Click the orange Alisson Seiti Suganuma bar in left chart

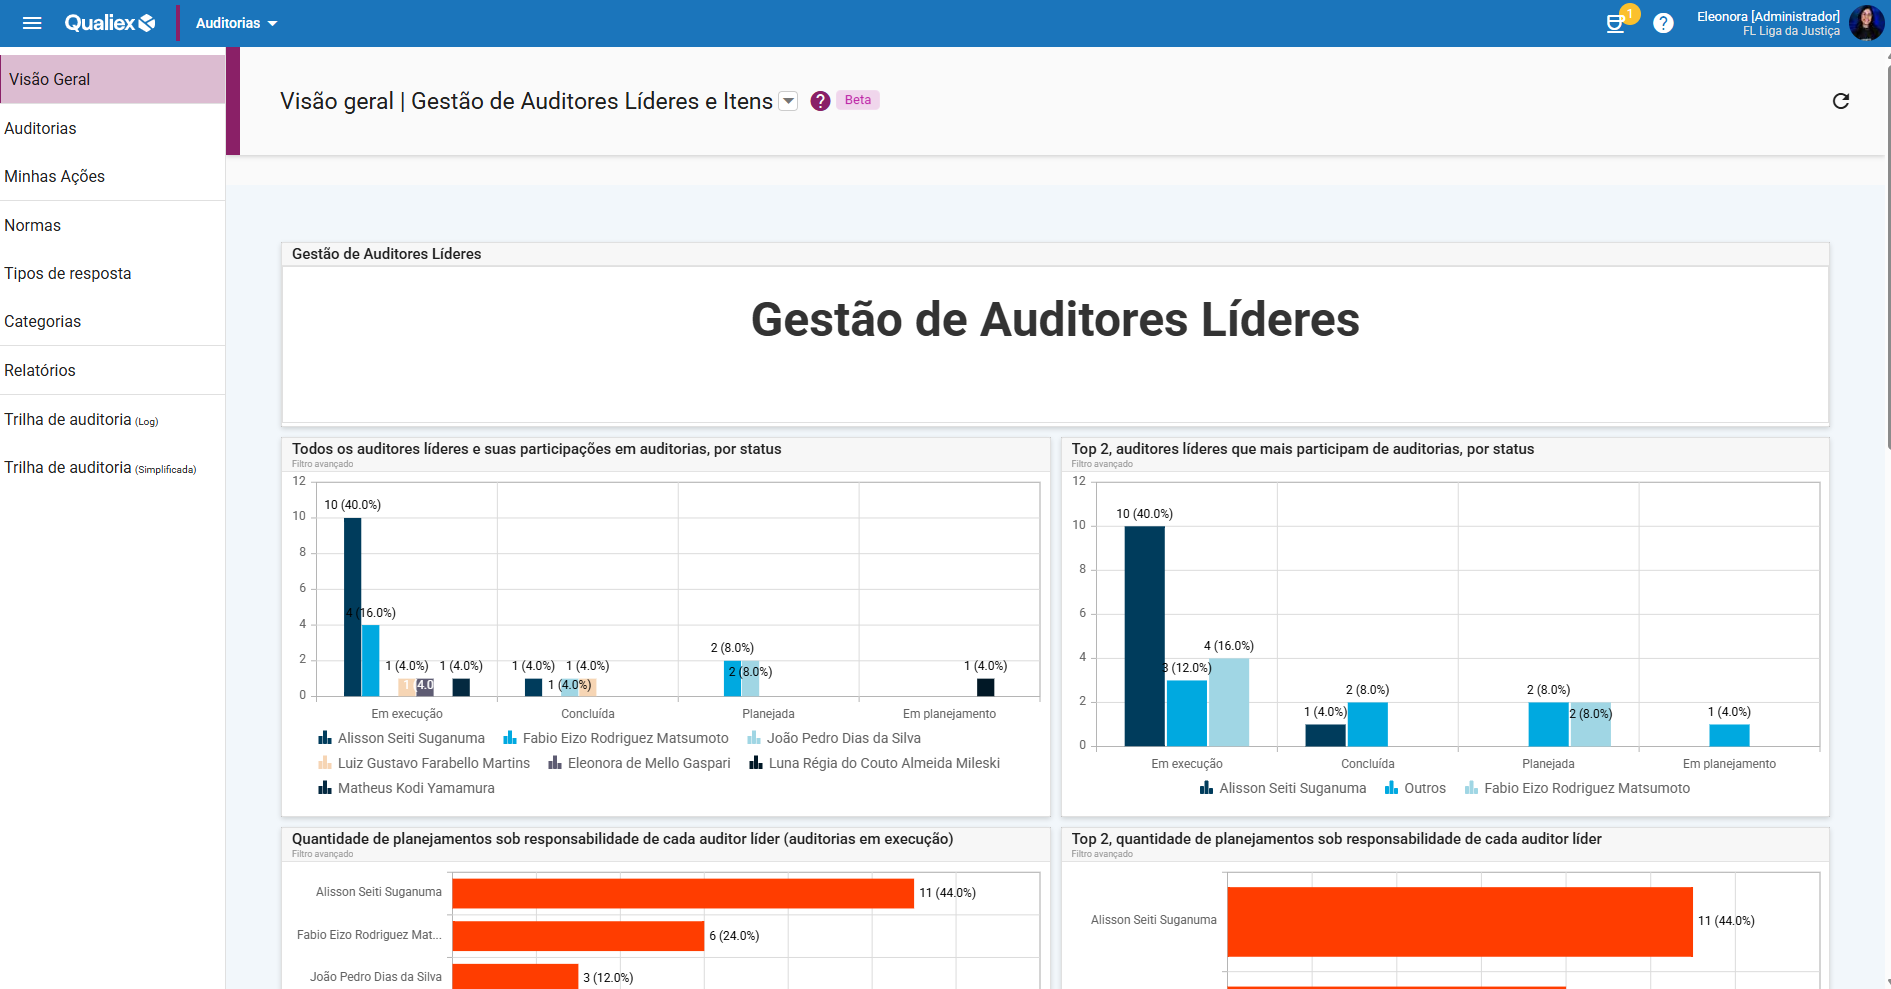[x=682, y=893]
